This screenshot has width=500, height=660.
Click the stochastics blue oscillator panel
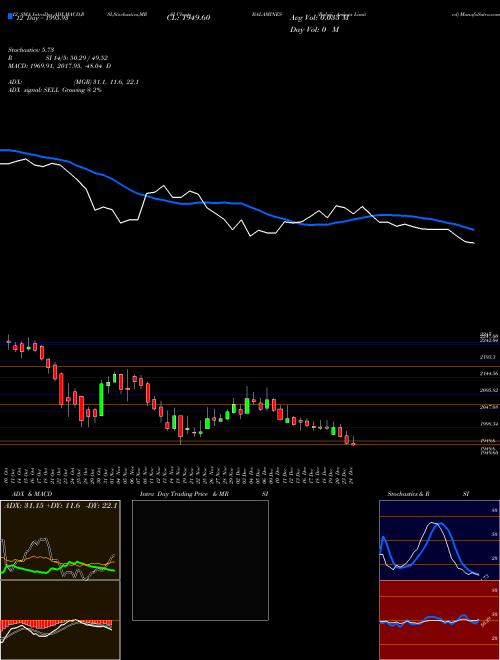[x=439, y=540]
